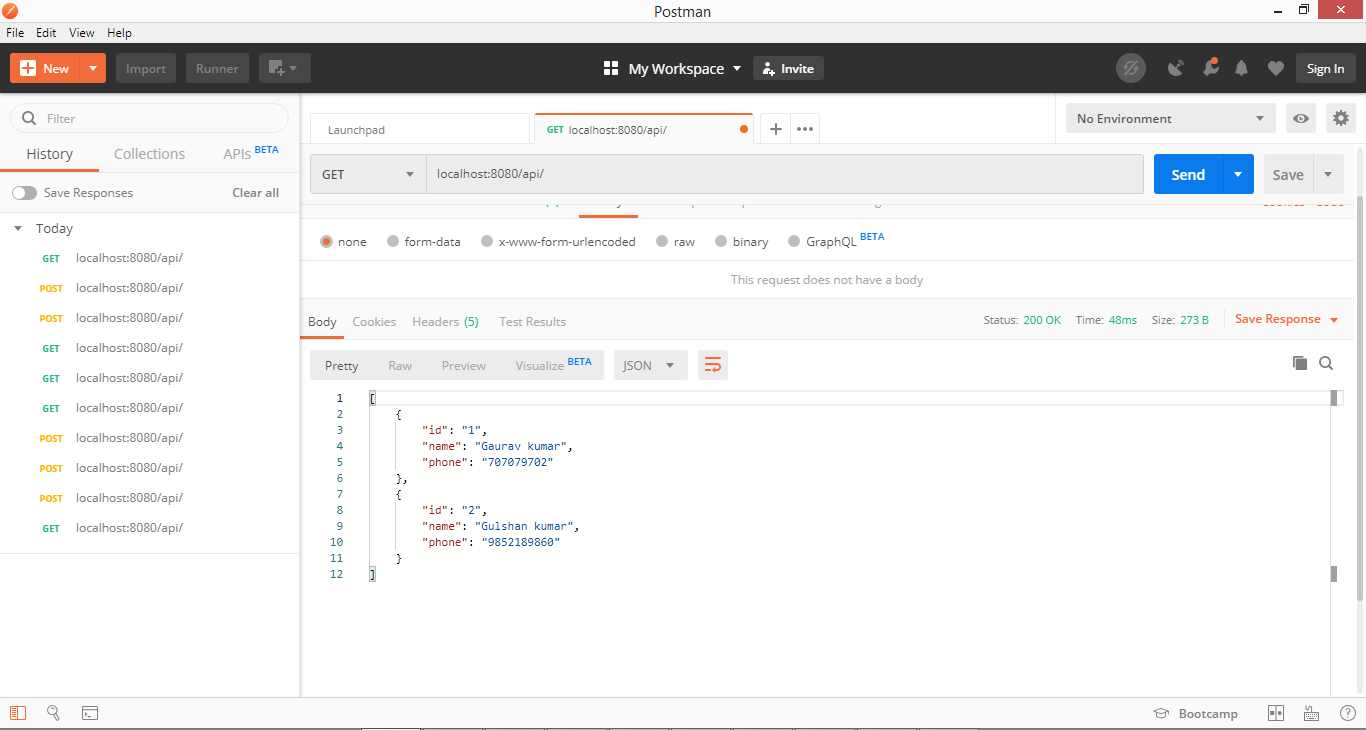
Task: Search within the response body
Action: [1326, 363]
